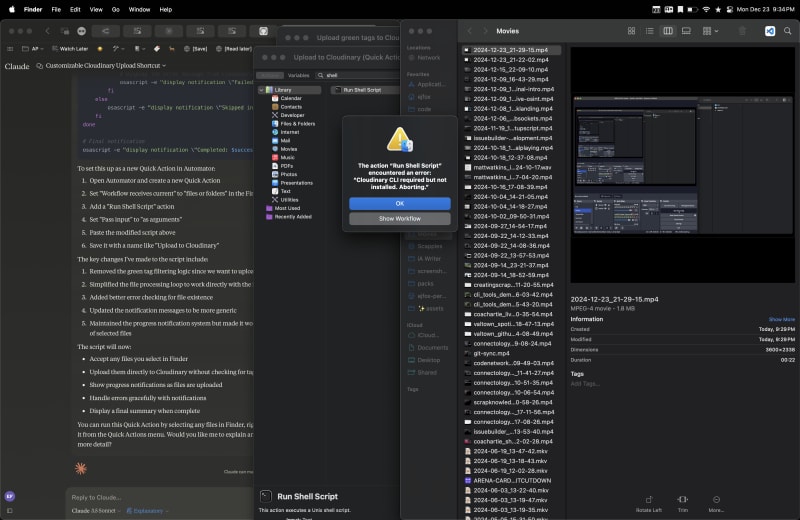800x520 pixels.
Task: Switch Finder to gallery view
Action: click(x=686, y=31)
